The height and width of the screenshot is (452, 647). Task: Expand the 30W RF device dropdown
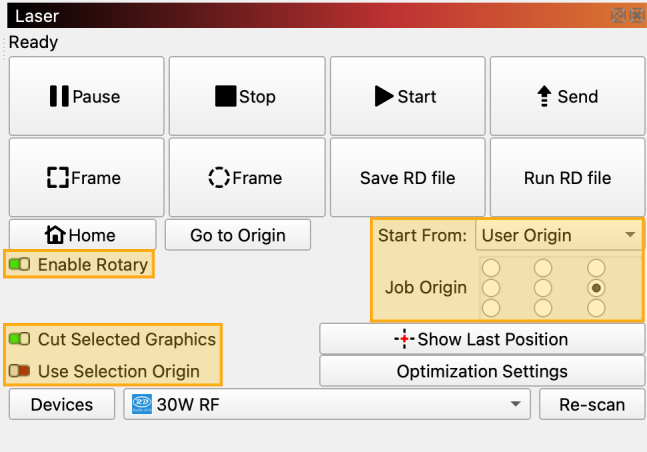326,405
